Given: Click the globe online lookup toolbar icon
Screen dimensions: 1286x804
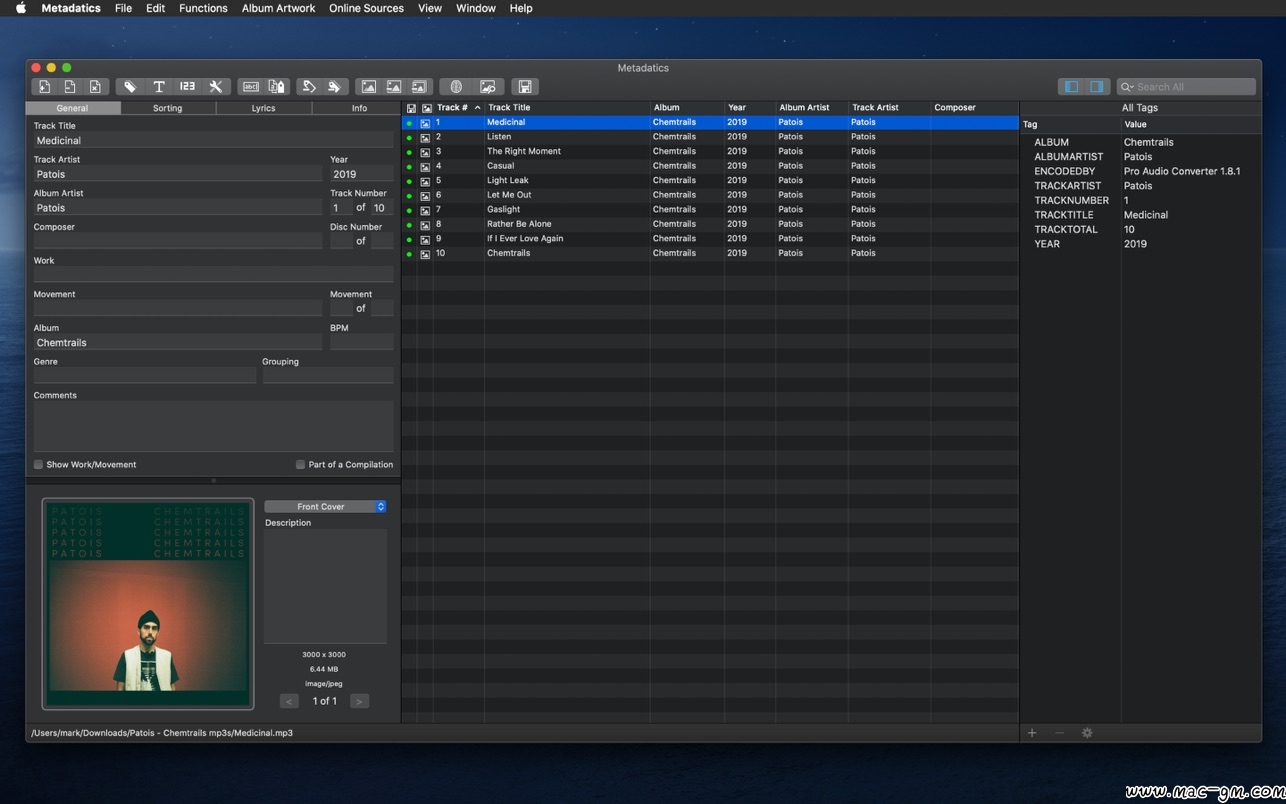Looking at the screenshot, I should coord(456,87).
